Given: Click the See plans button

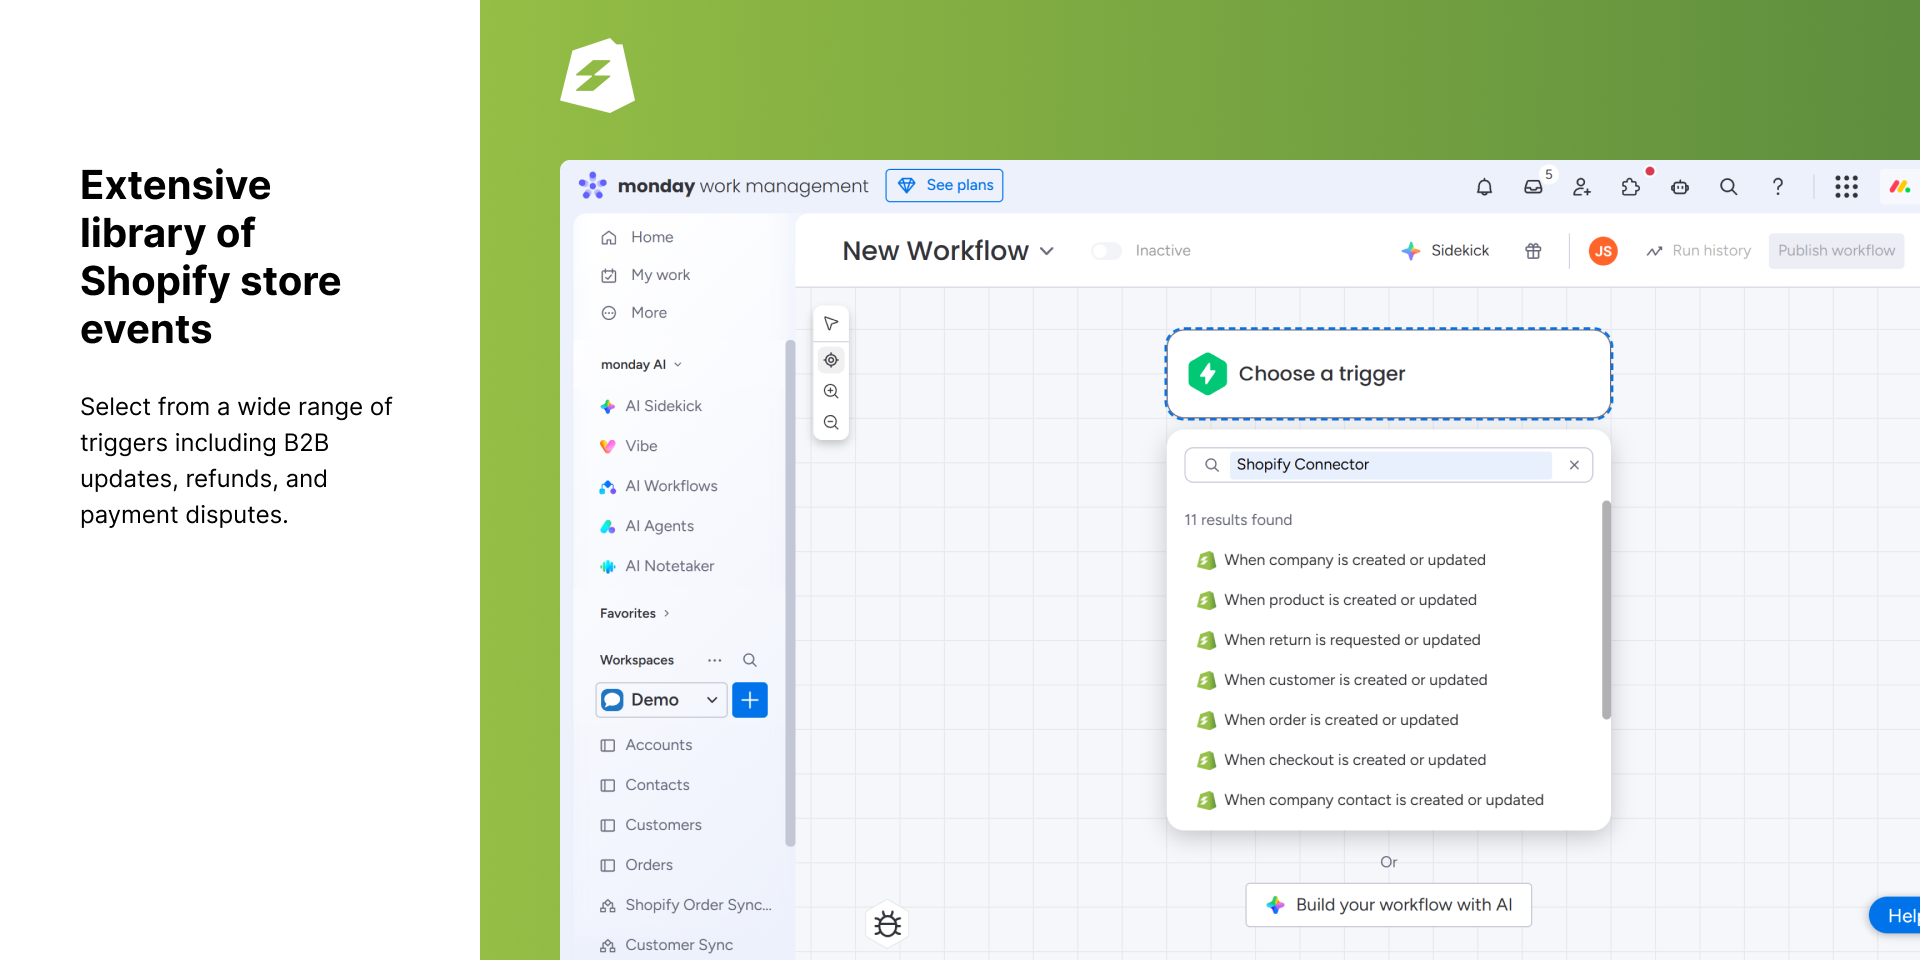Looking at the screenshot, I should tap(944, 185).
